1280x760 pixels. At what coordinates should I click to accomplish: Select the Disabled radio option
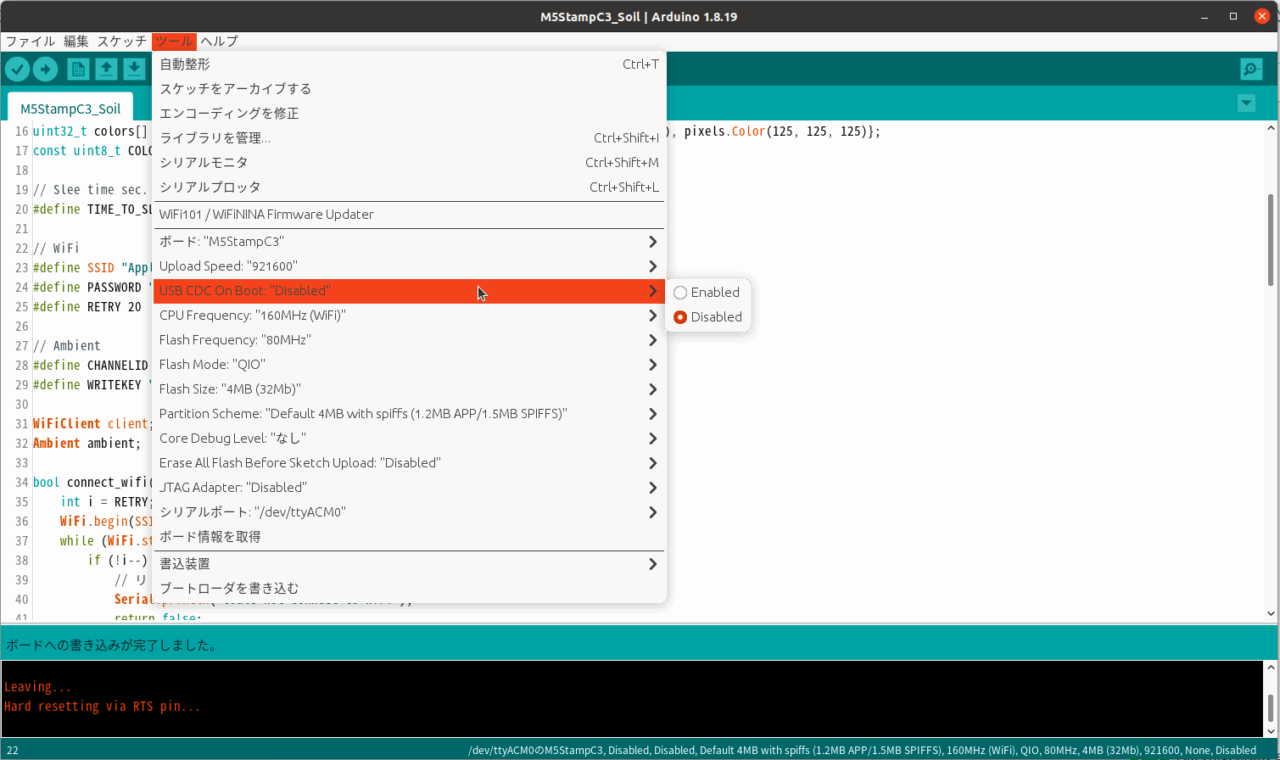click(707, 317)
